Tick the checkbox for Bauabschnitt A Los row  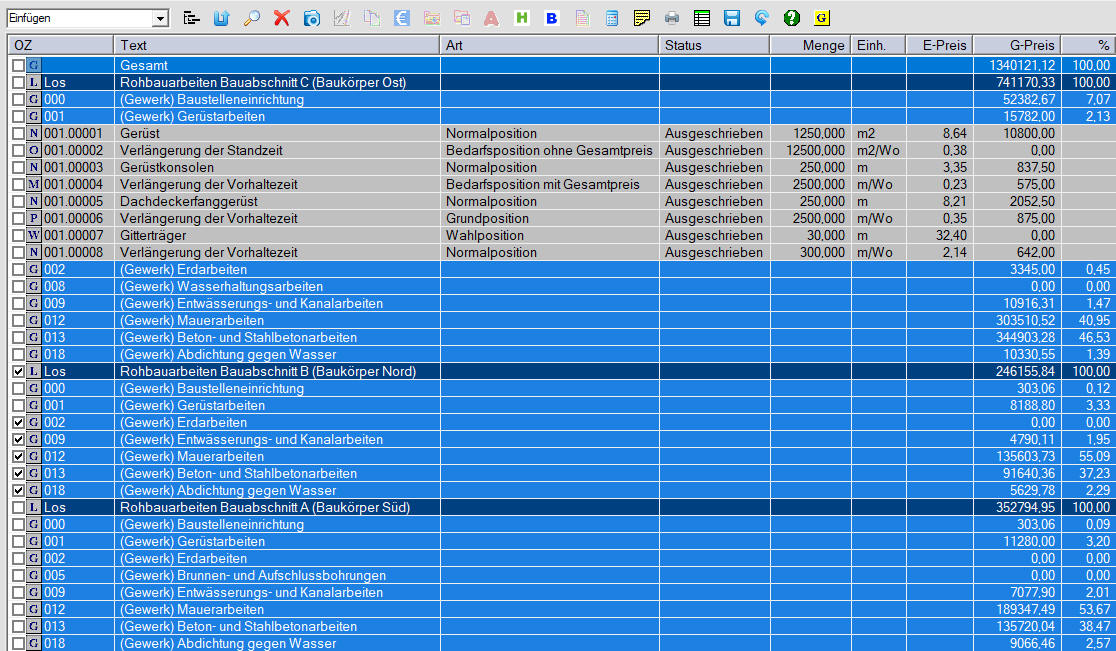[19, 508]
